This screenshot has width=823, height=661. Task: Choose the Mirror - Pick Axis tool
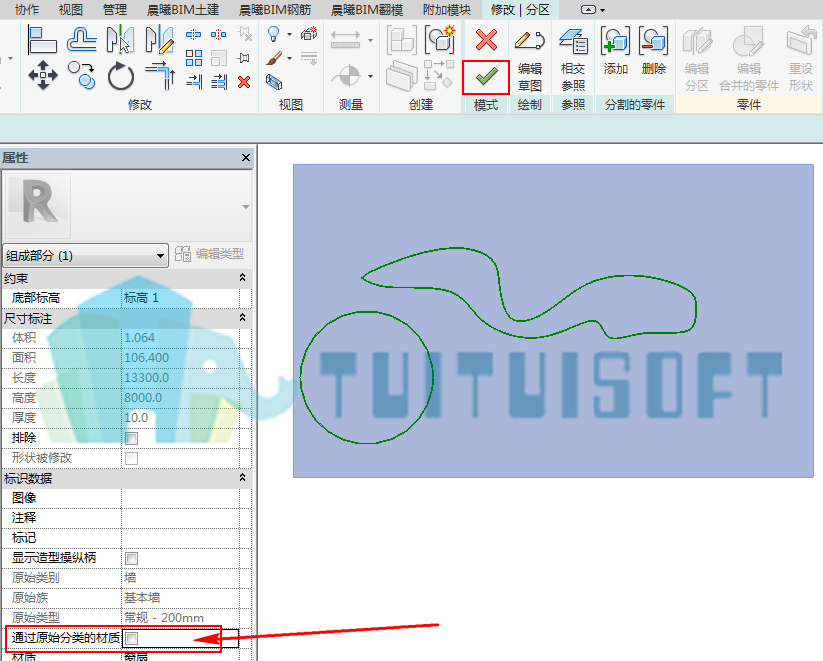point(120,39)
